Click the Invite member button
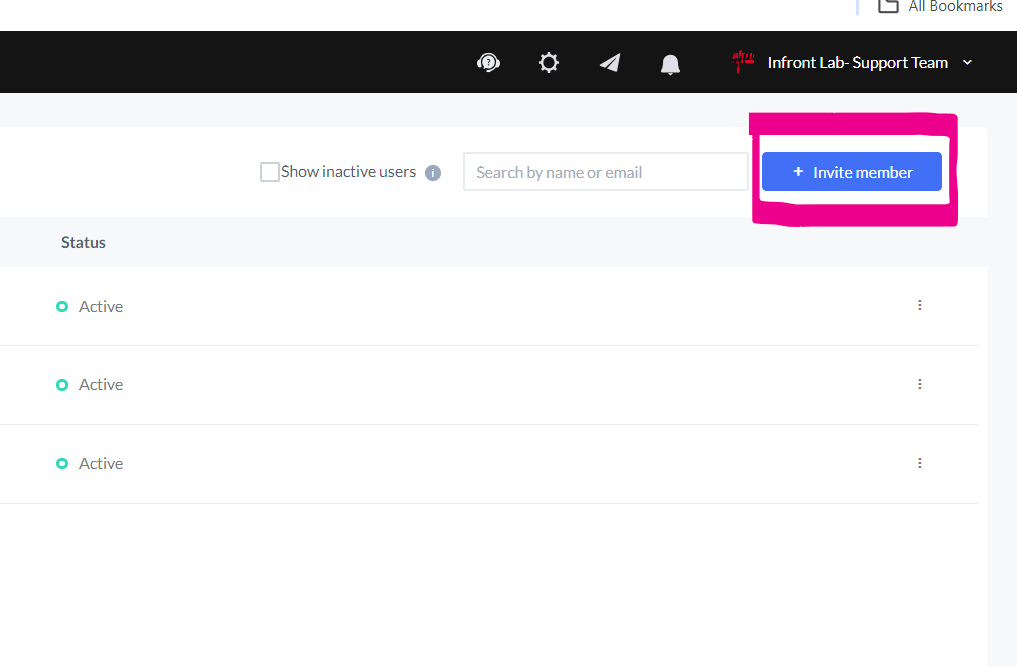This screenshot has height=667, width=1017. [x=851, y=171]
